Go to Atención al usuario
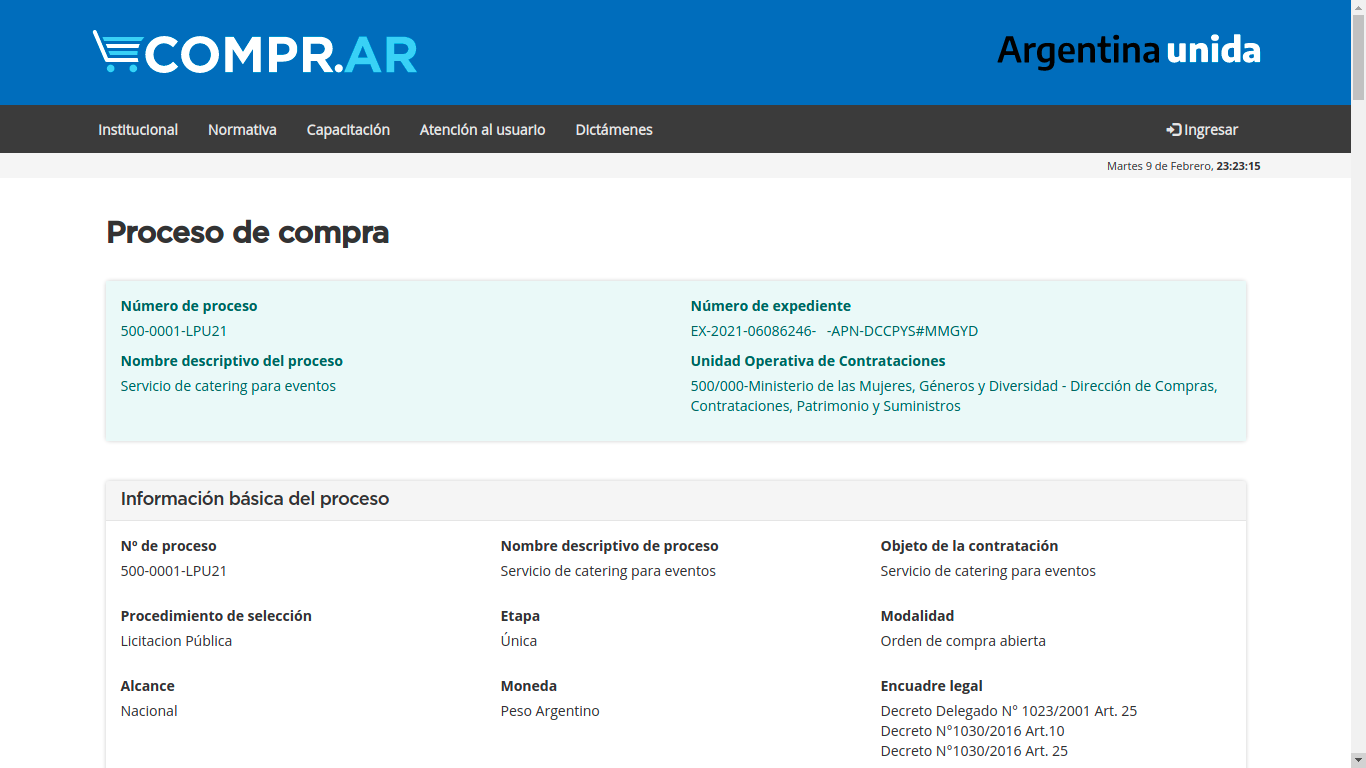 (x=482, y=130)
